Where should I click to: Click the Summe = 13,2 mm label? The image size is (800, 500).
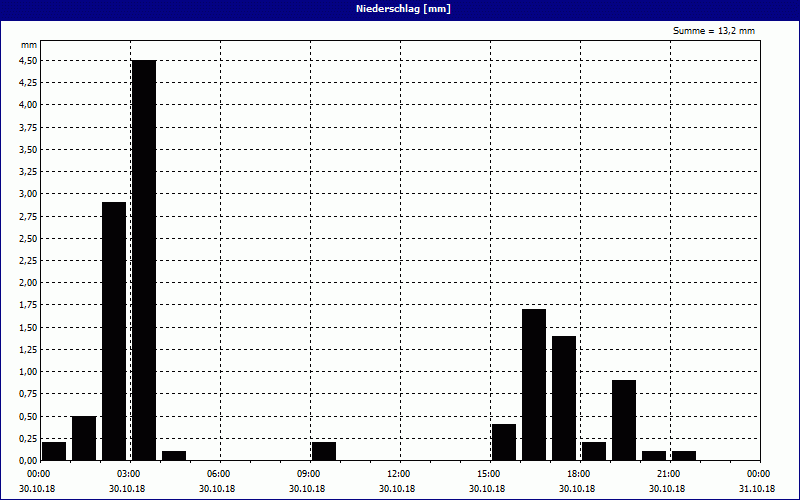(x=713, y=31)
